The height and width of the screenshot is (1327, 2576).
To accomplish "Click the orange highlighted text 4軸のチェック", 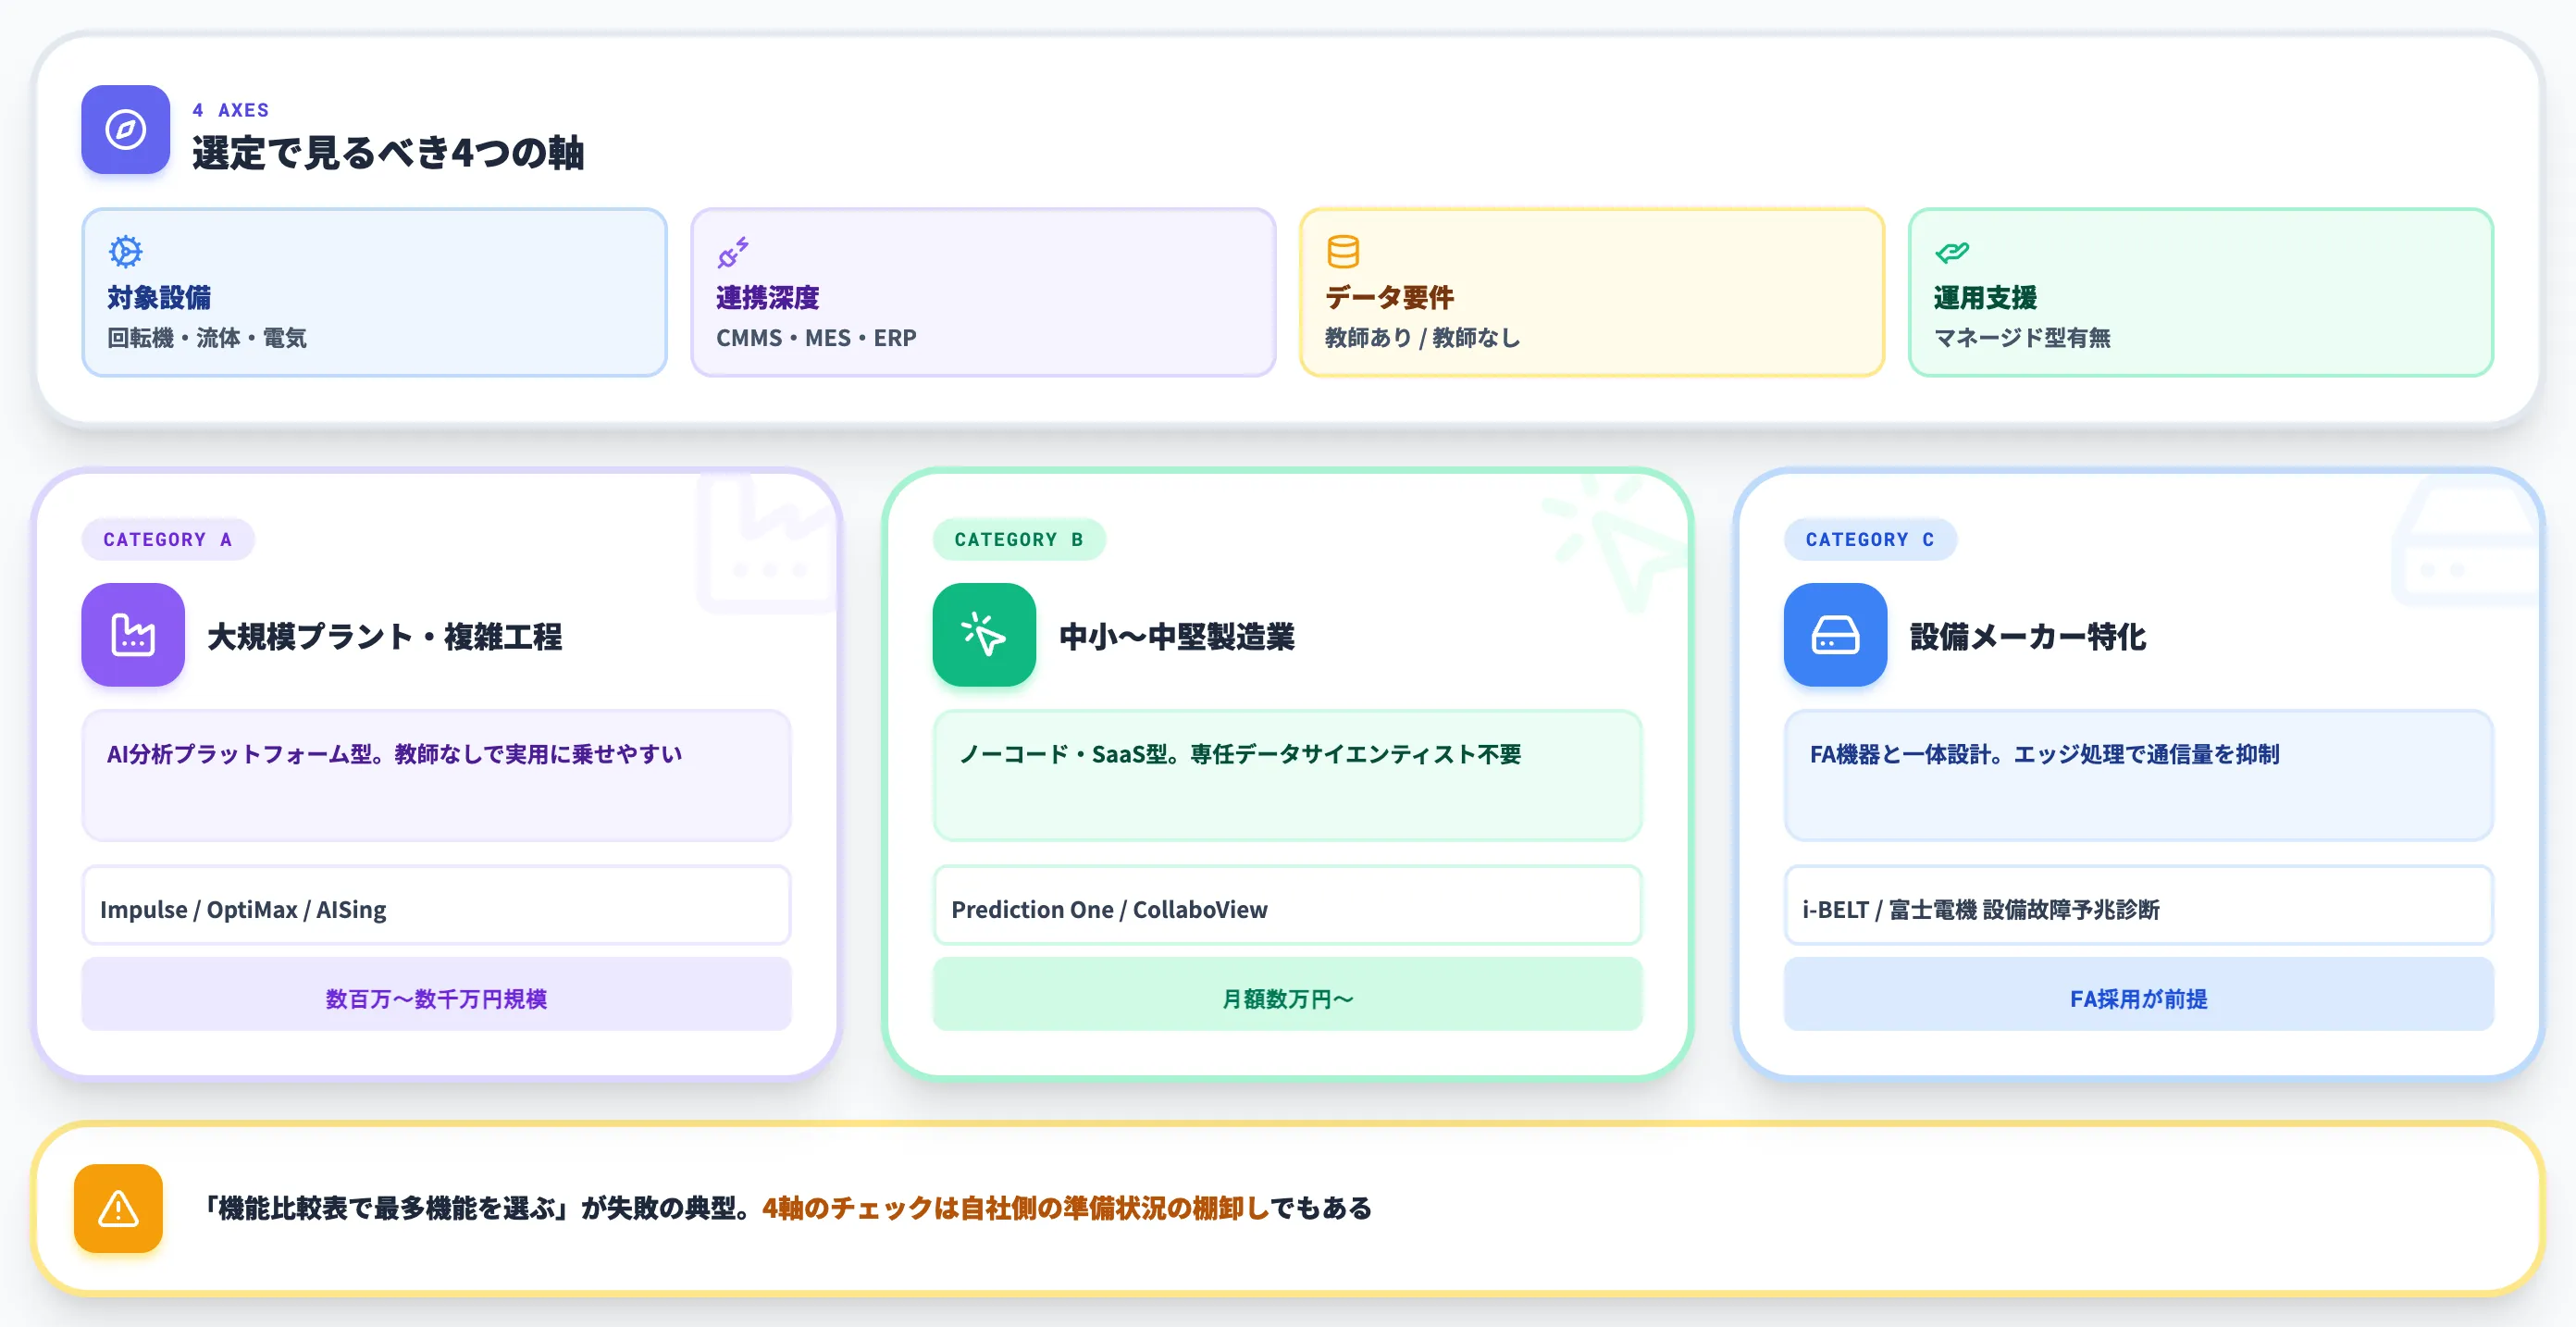I will coord(847,1208).
